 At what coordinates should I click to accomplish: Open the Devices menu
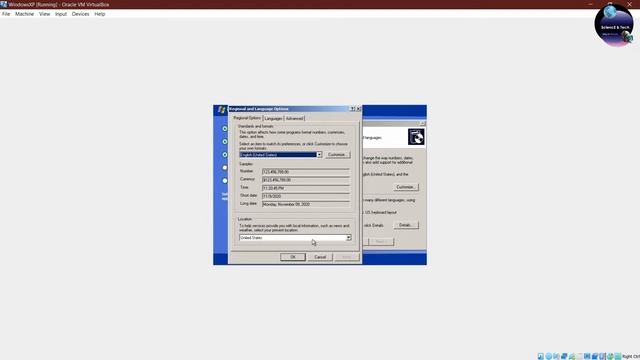(80, 14)
